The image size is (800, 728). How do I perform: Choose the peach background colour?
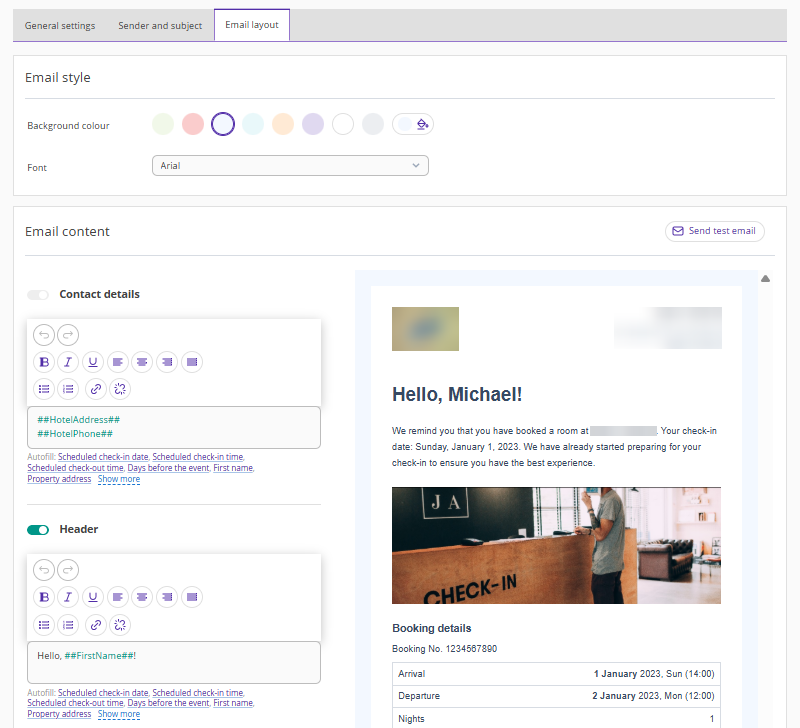point(283,124)
